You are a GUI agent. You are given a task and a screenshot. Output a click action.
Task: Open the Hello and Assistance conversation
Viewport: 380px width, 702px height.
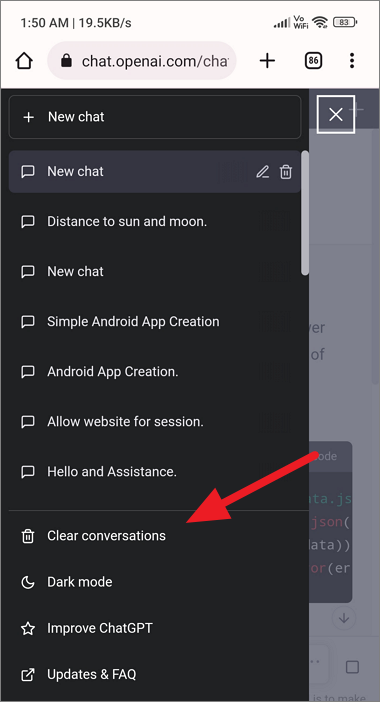[155, 471]
